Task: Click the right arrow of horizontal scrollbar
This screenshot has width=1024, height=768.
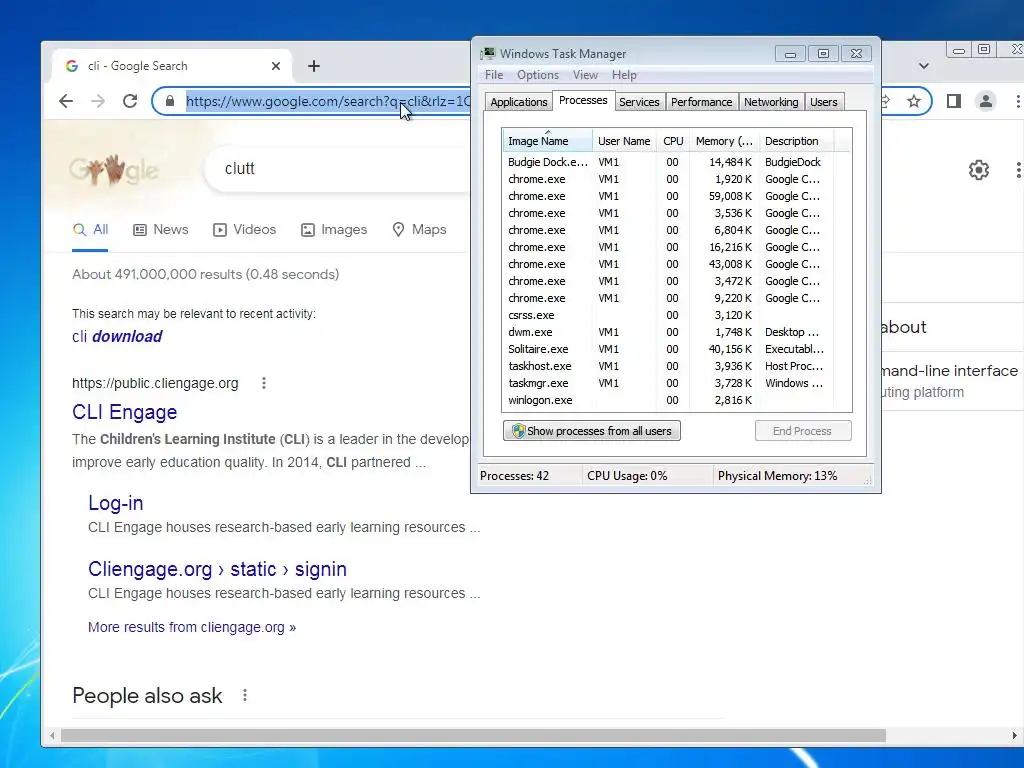Action: 1014,736
